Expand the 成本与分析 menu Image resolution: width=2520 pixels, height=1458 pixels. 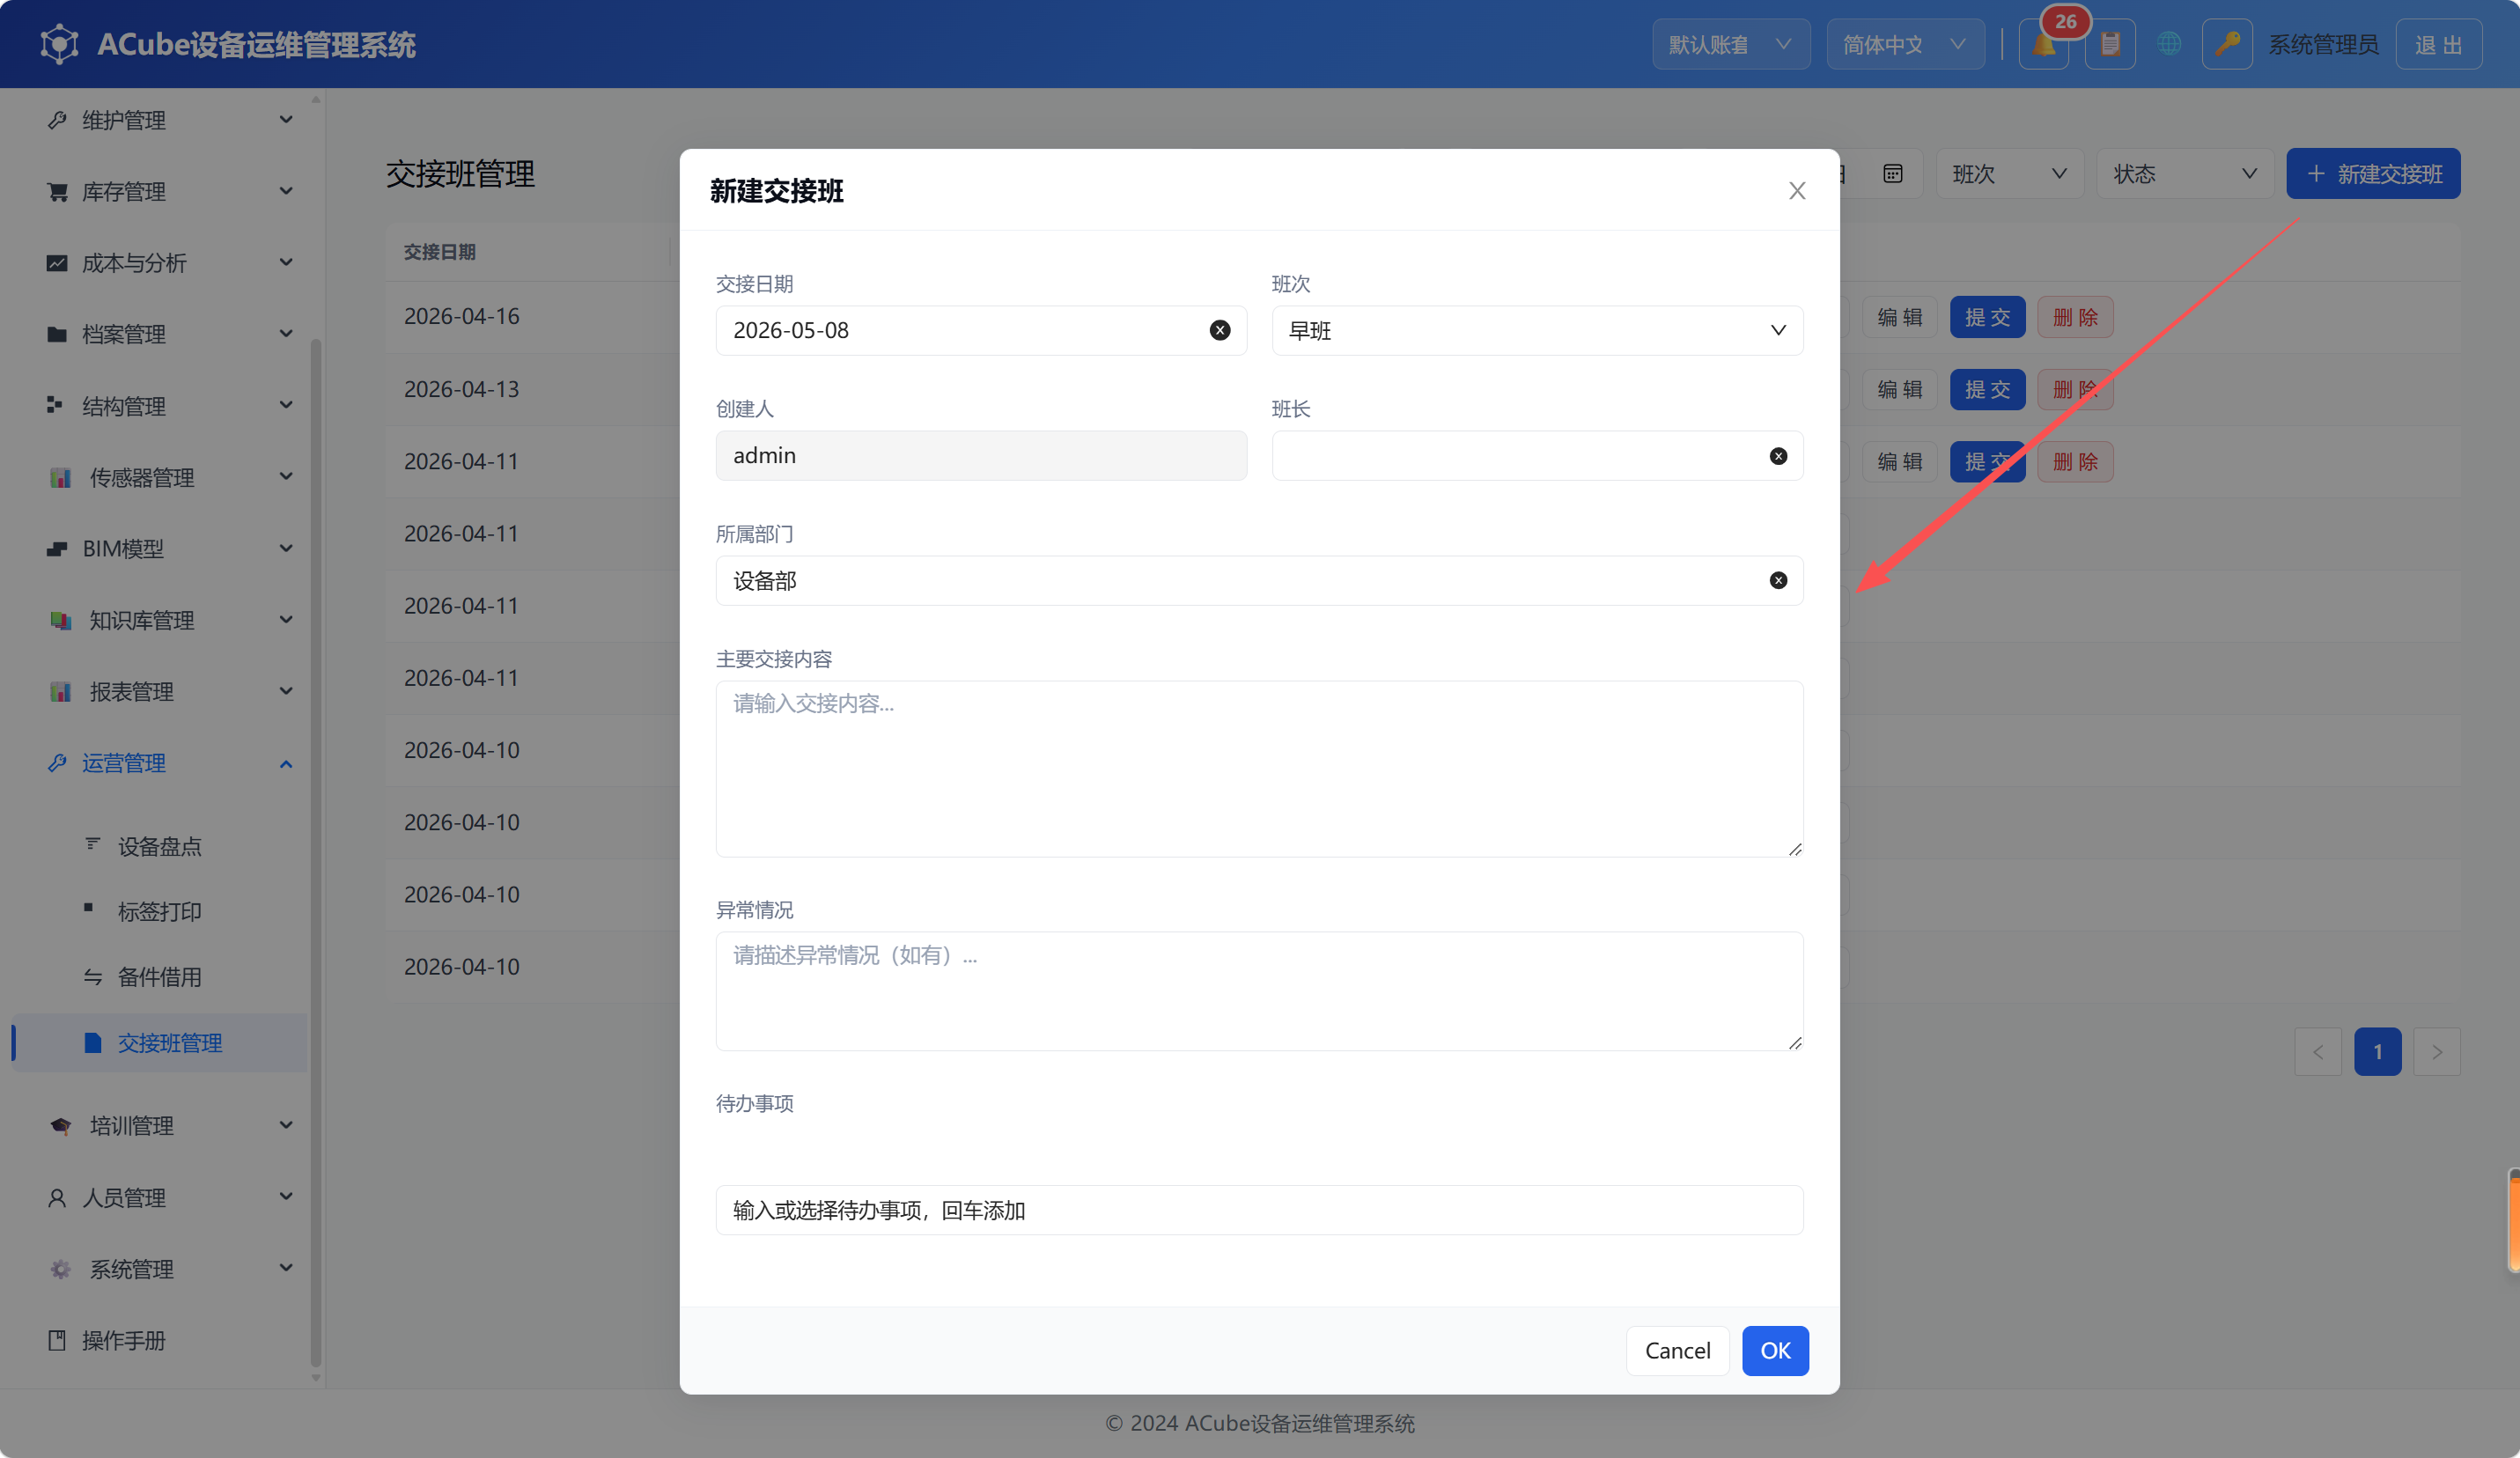tap(160, 263)
